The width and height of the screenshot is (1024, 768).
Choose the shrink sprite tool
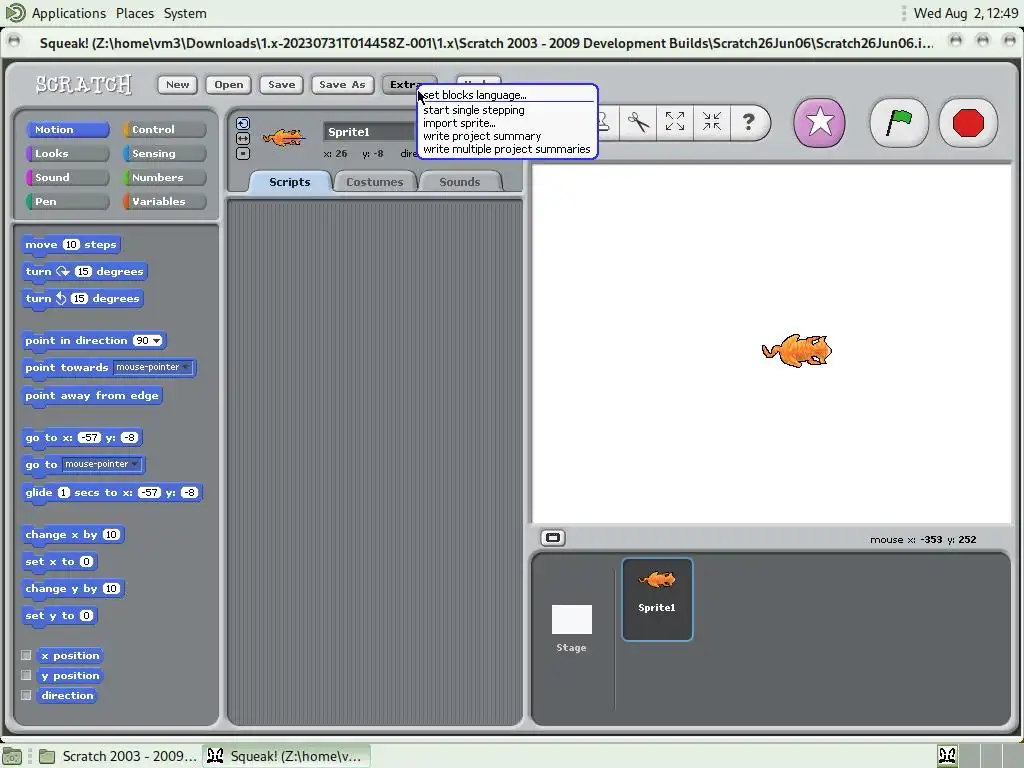[711, 122]
